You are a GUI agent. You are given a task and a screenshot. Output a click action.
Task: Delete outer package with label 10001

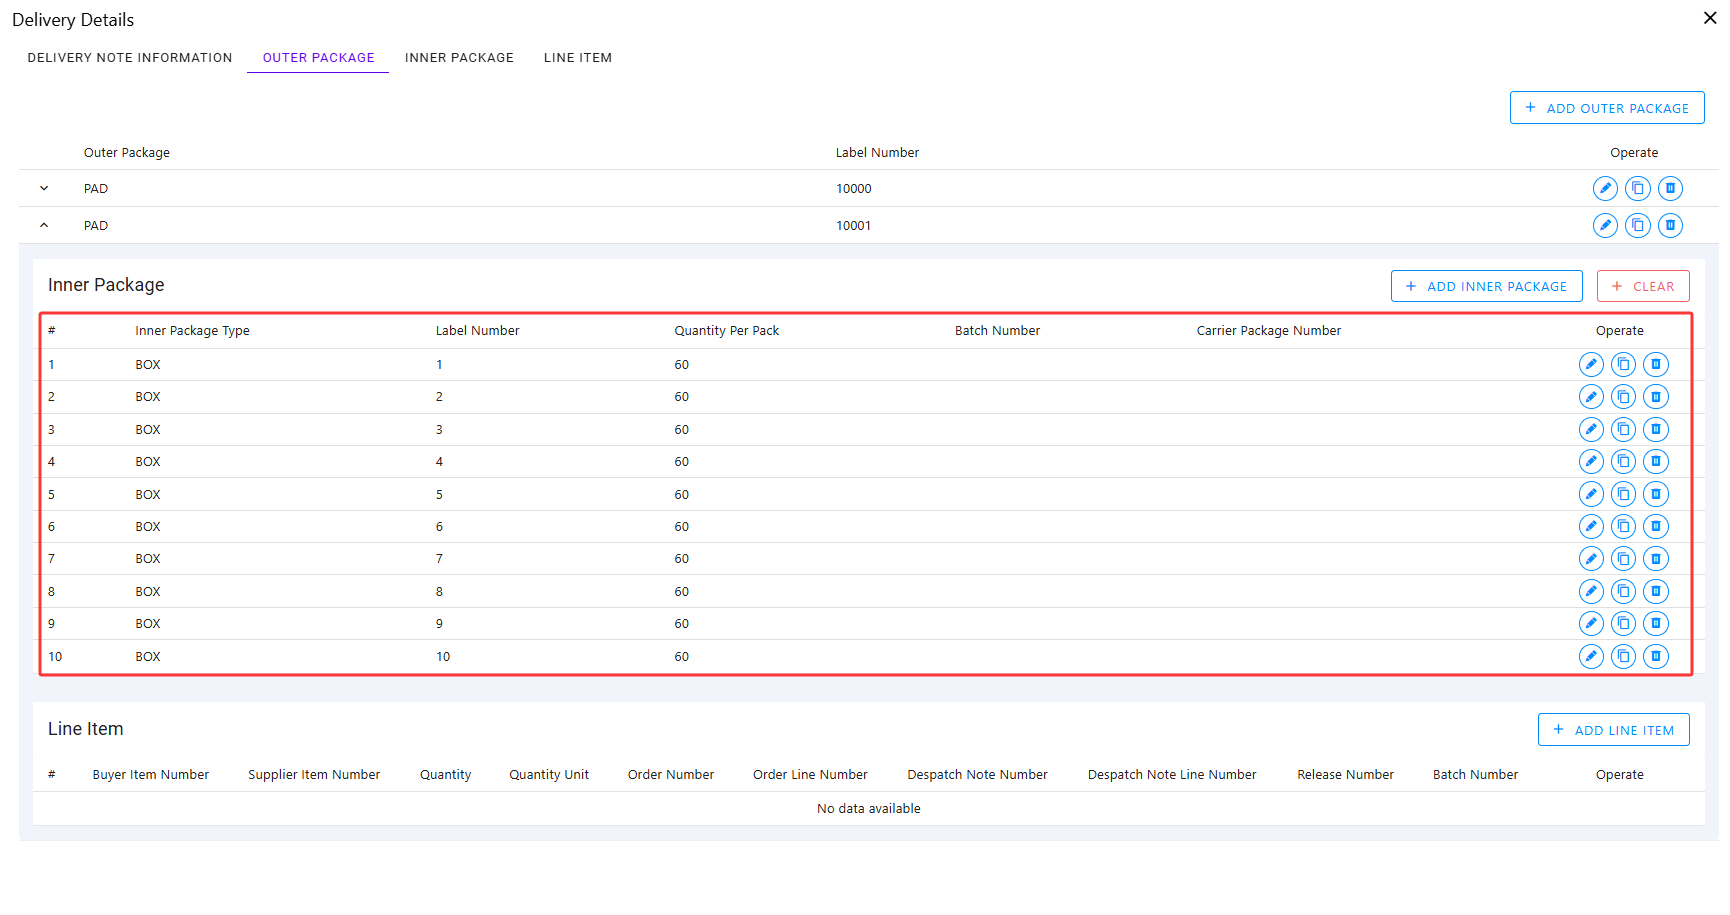click(x=1670, y=225)
